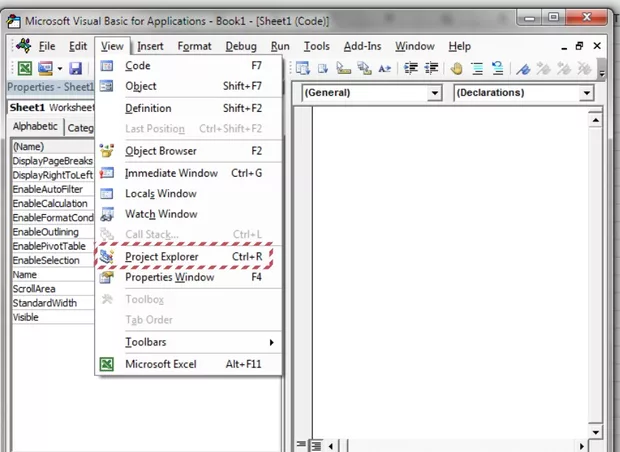Select the EnableCalculation property row

tap(53, 204)
